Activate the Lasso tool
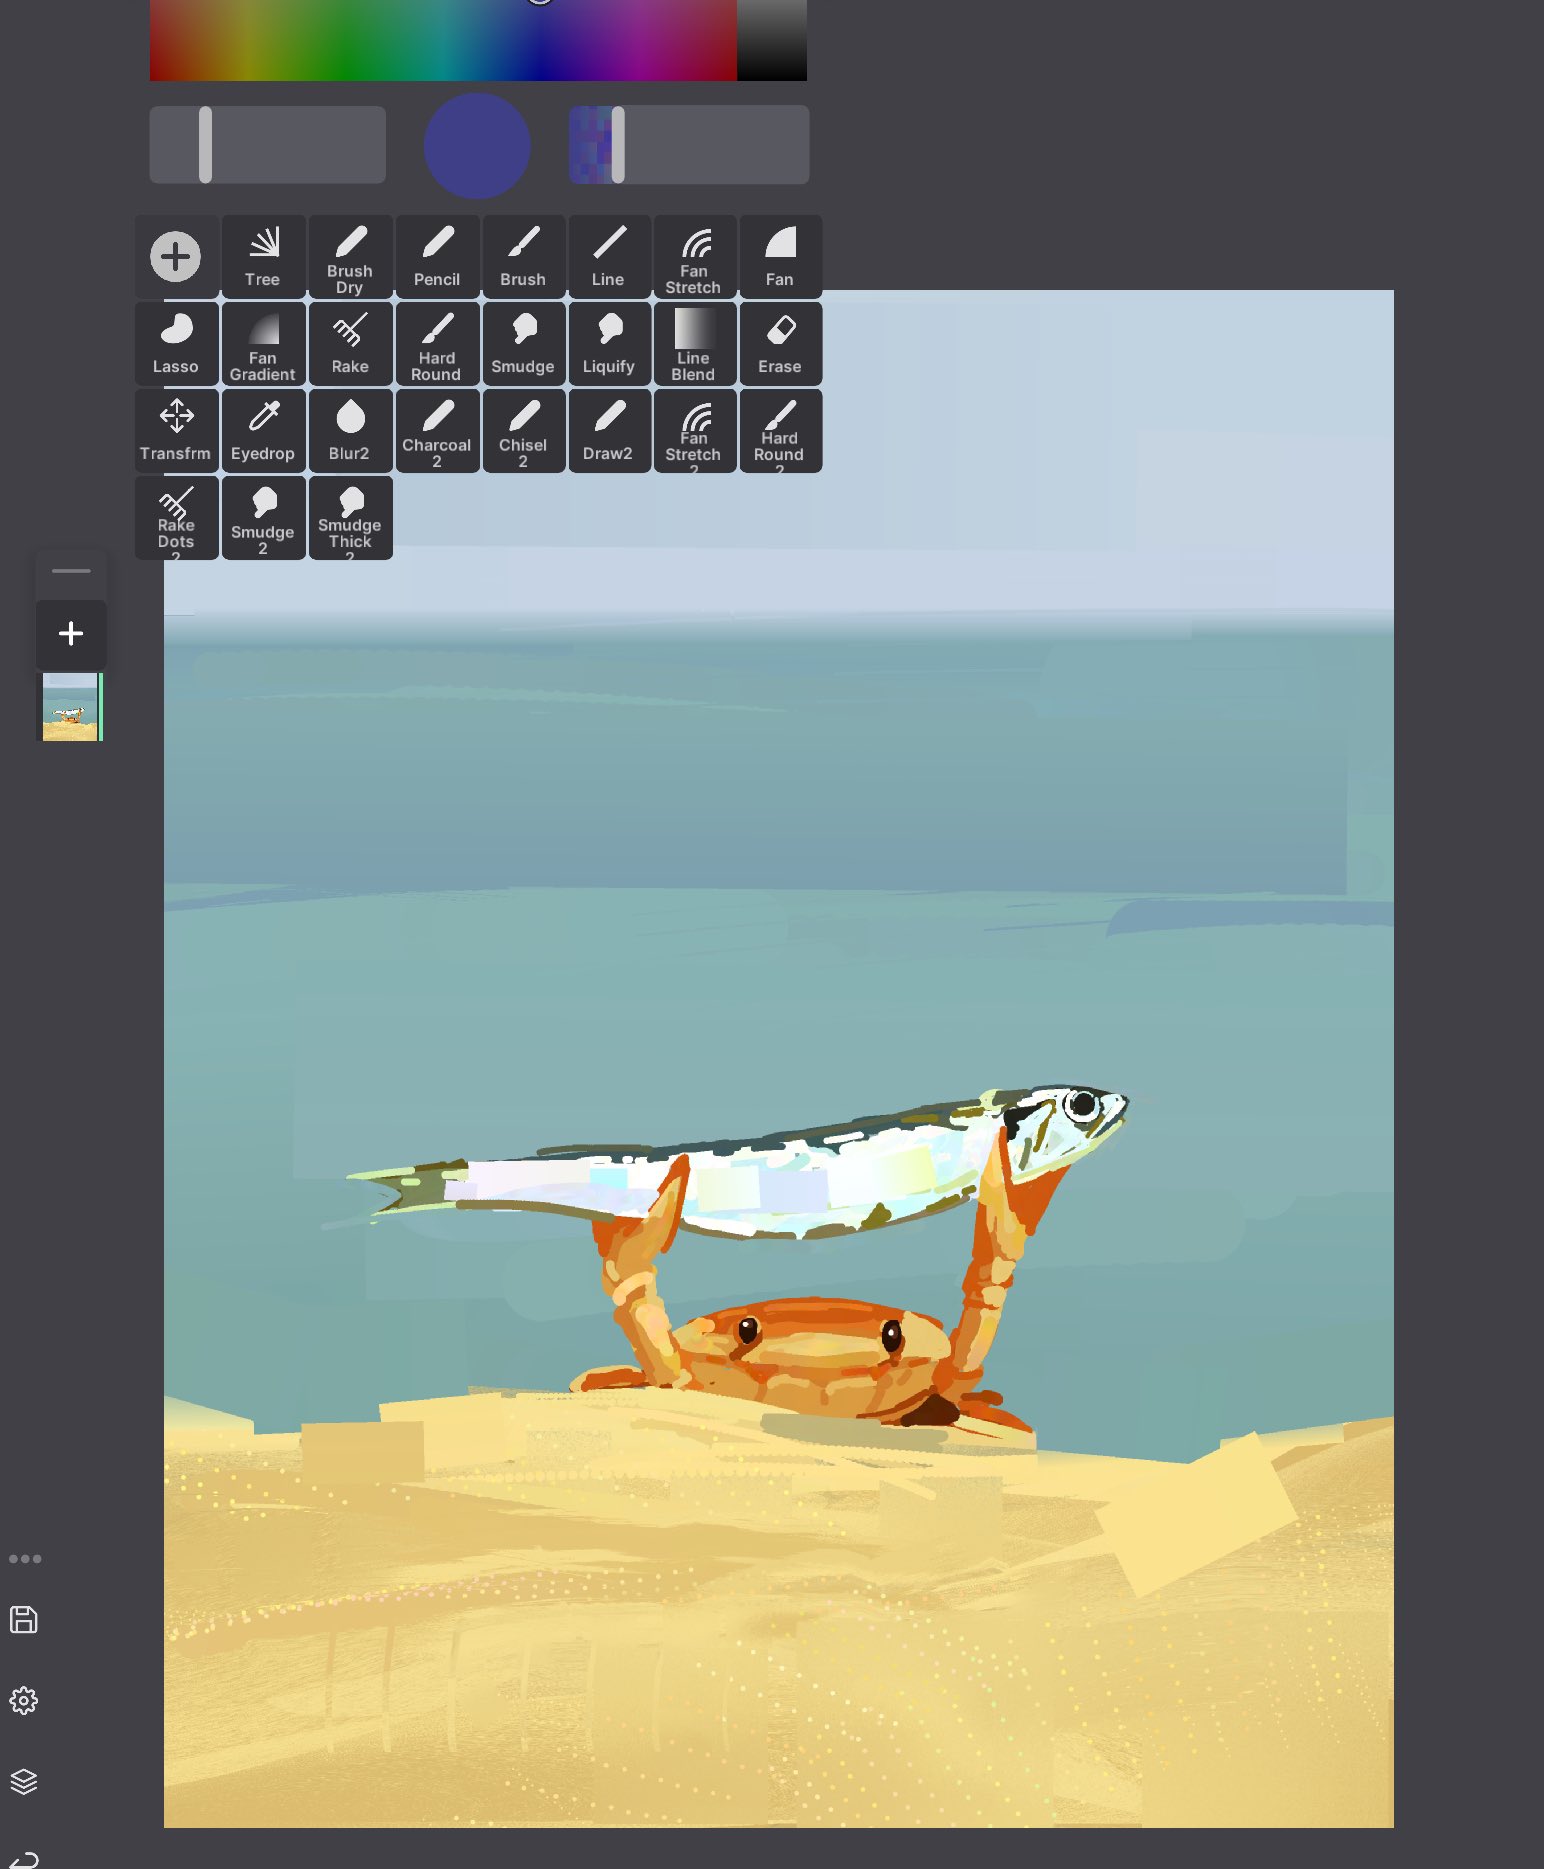1544x1869 pixels. [x=176, y=343]
